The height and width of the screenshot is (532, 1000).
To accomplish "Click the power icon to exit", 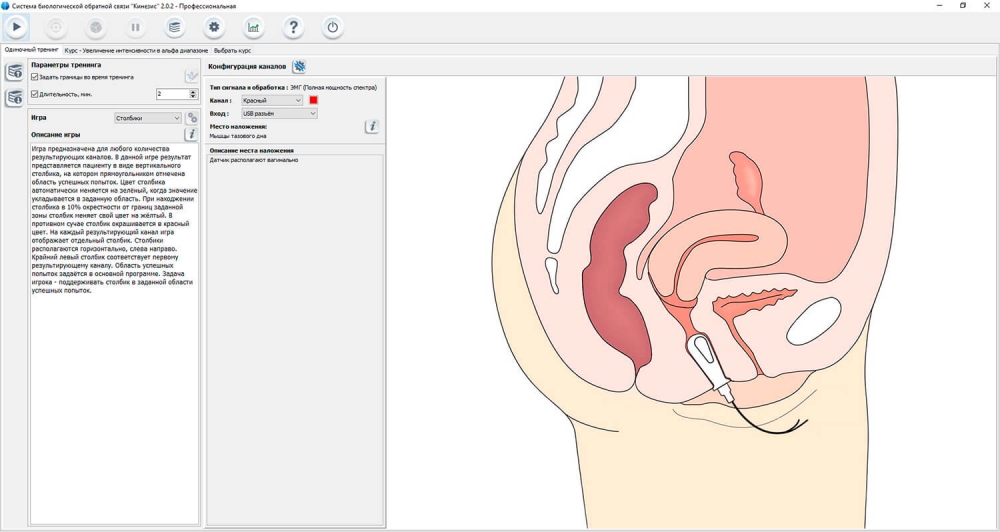I will point(332,27).
